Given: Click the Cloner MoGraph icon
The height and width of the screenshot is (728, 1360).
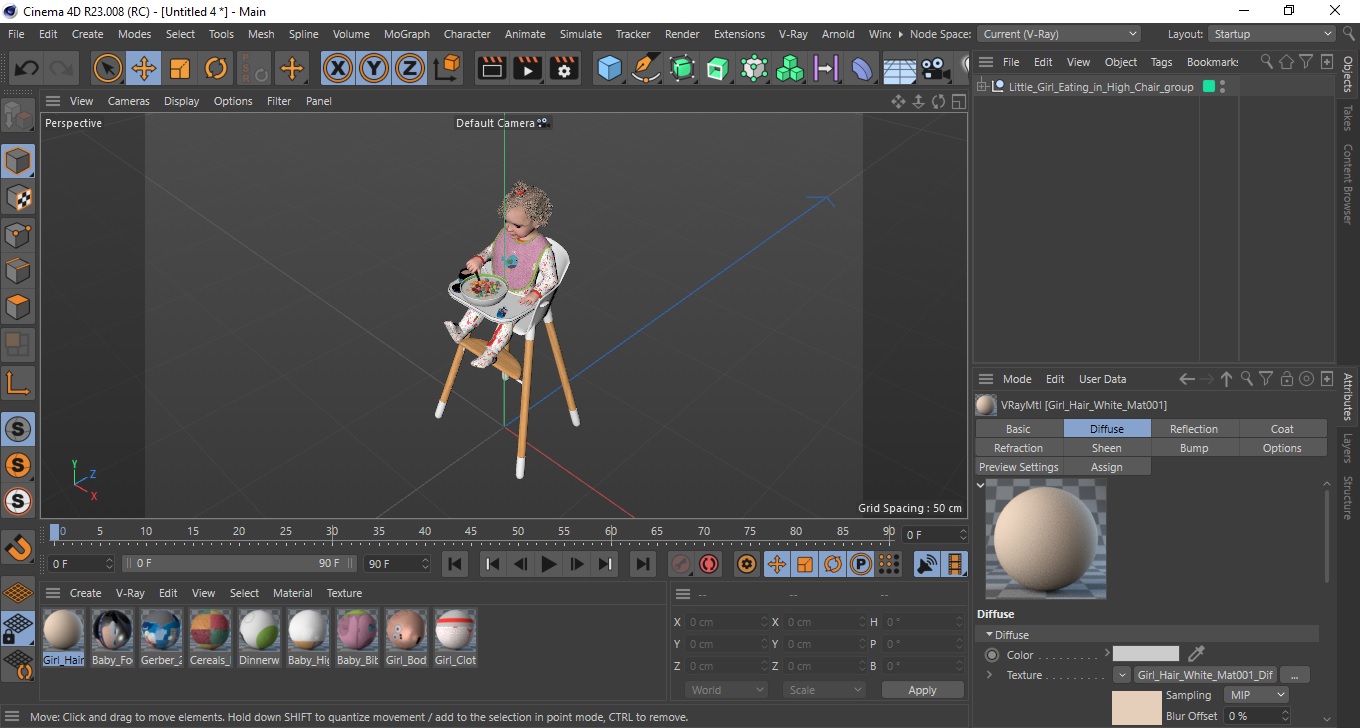Looking at the screenshot, I should (x=790, y=69).
